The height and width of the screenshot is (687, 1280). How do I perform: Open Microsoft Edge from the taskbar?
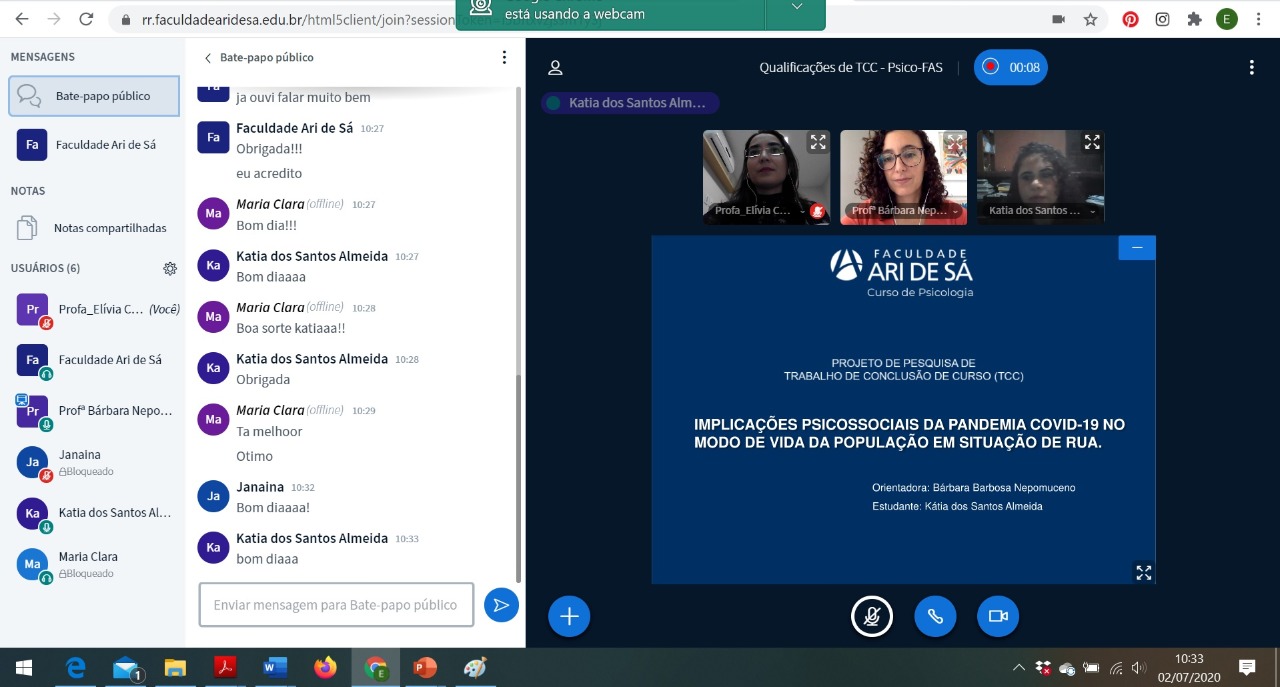click(x=75, y=667)
